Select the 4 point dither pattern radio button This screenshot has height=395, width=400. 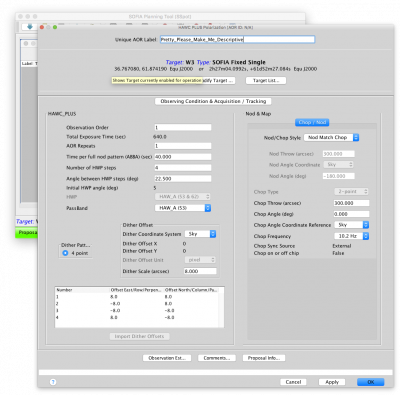point(65,253)
